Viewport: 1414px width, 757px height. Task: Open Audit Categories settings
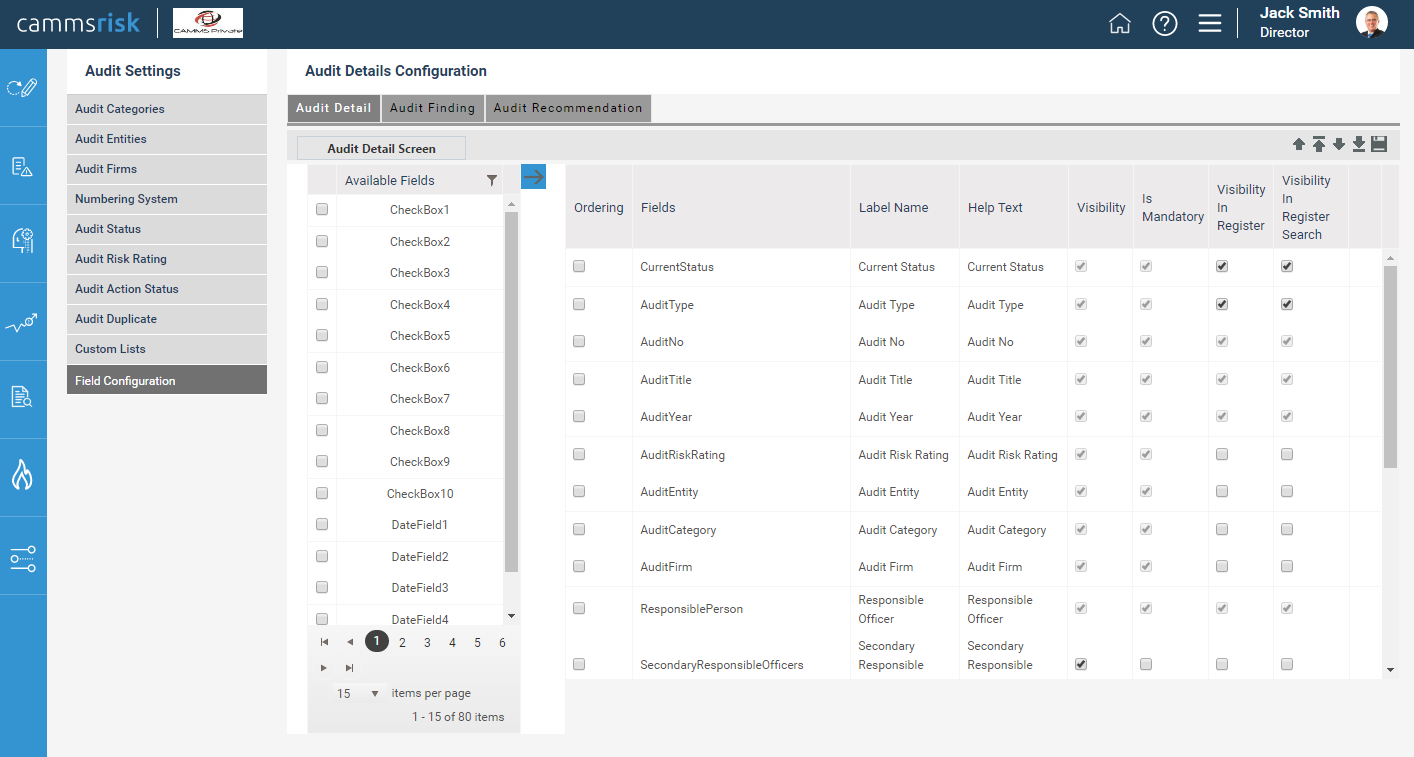167,109
